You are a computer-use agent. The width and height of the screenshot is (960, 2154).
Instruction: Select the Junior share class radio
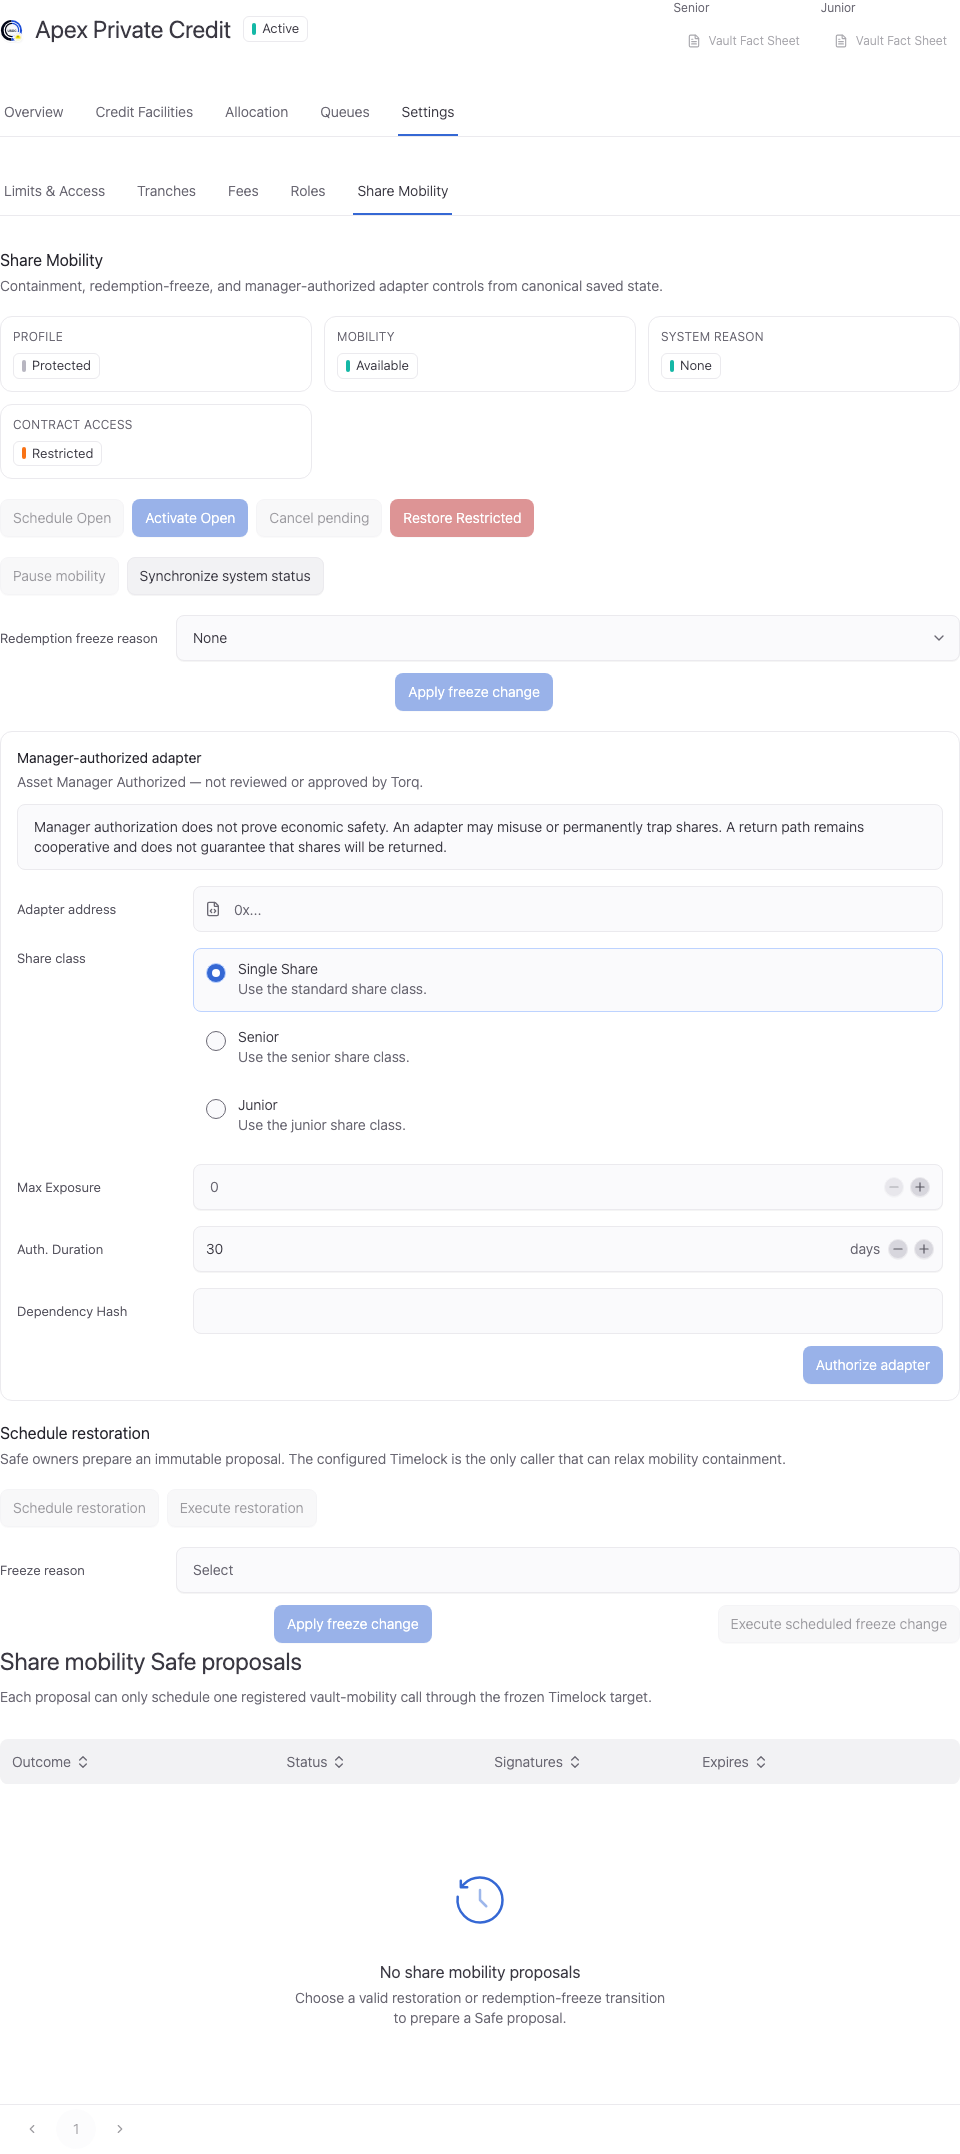(x=216, y=1109)
